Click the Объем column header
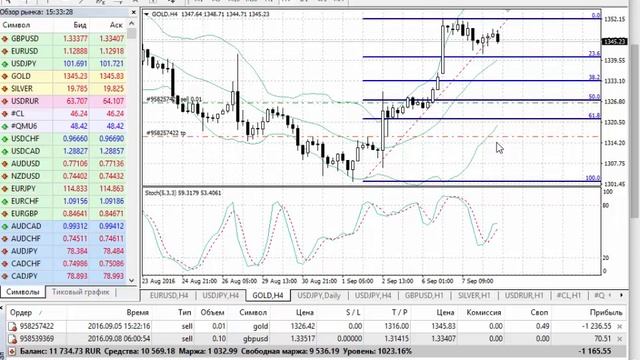Viewport: 640px width, 360px height. (x=212, y=313)
